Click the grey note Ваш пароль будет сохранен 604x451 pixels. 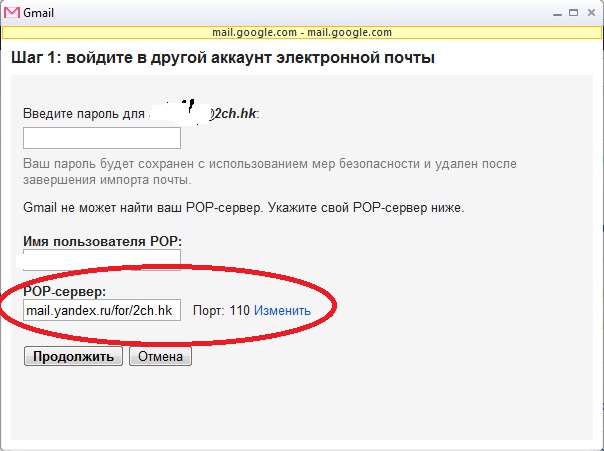(x=270, y=172)
